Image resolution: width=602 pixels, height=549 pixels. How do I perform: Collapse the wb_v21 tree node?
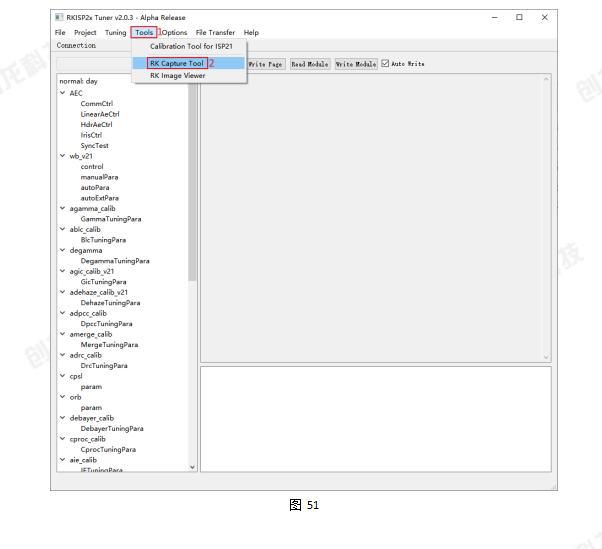click(63, 156)
